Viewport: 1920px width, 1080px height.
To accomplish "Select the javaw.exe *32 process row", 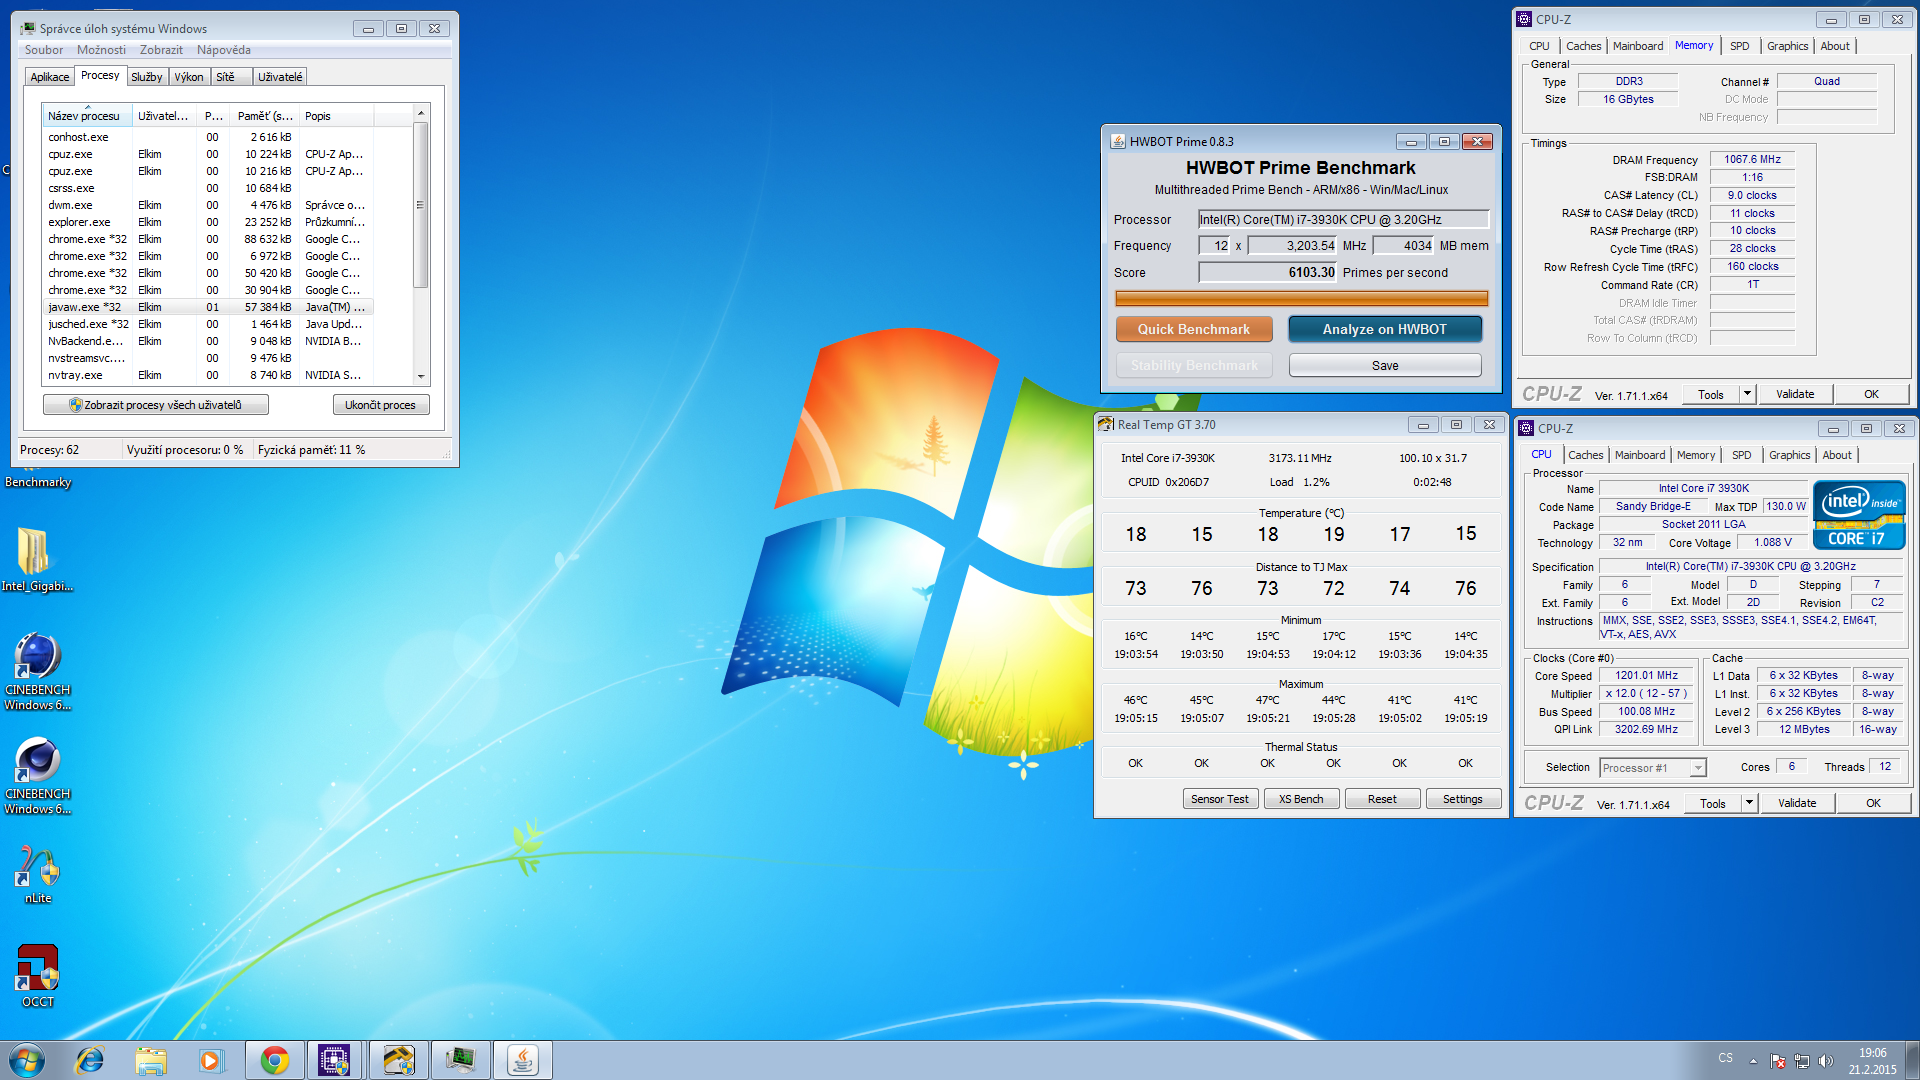I will click(x=208, y=307).
